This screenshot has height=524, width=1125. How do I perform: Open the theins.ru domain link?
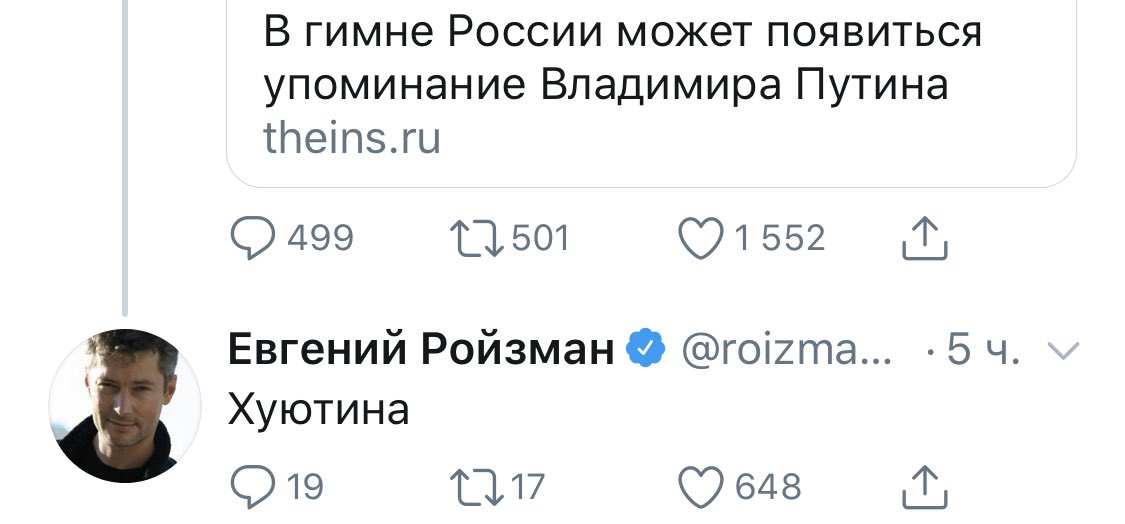coord(352,138)
